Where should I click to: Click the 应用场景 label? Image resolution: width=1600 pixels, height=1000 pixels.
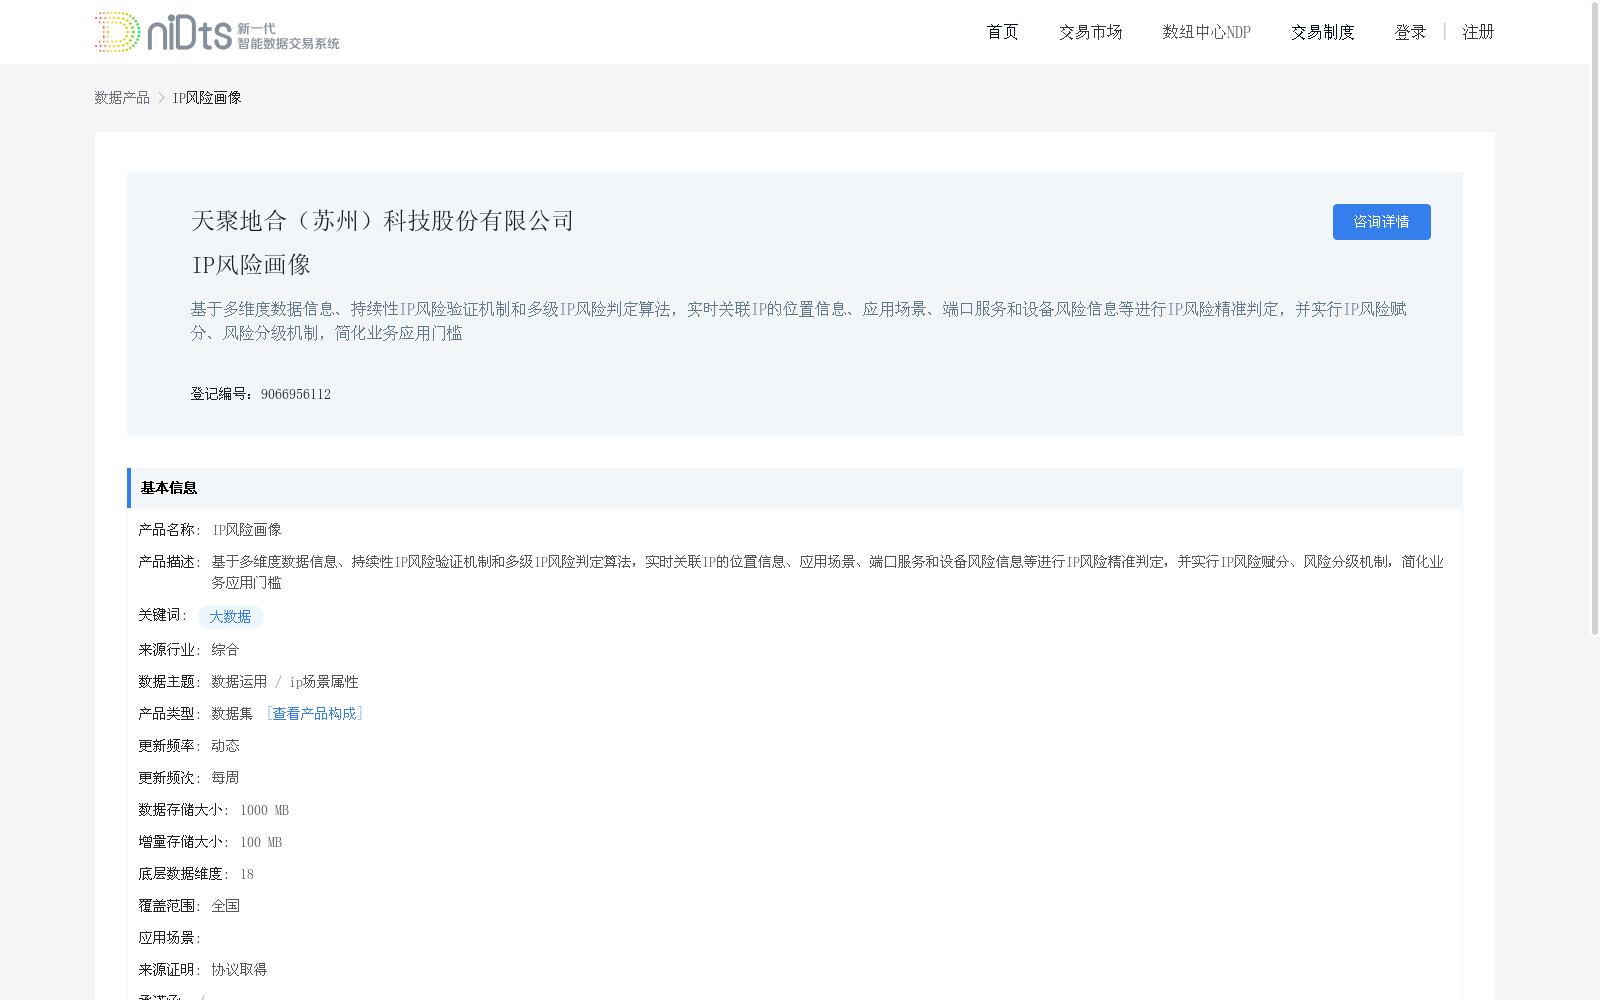(169, 937)
